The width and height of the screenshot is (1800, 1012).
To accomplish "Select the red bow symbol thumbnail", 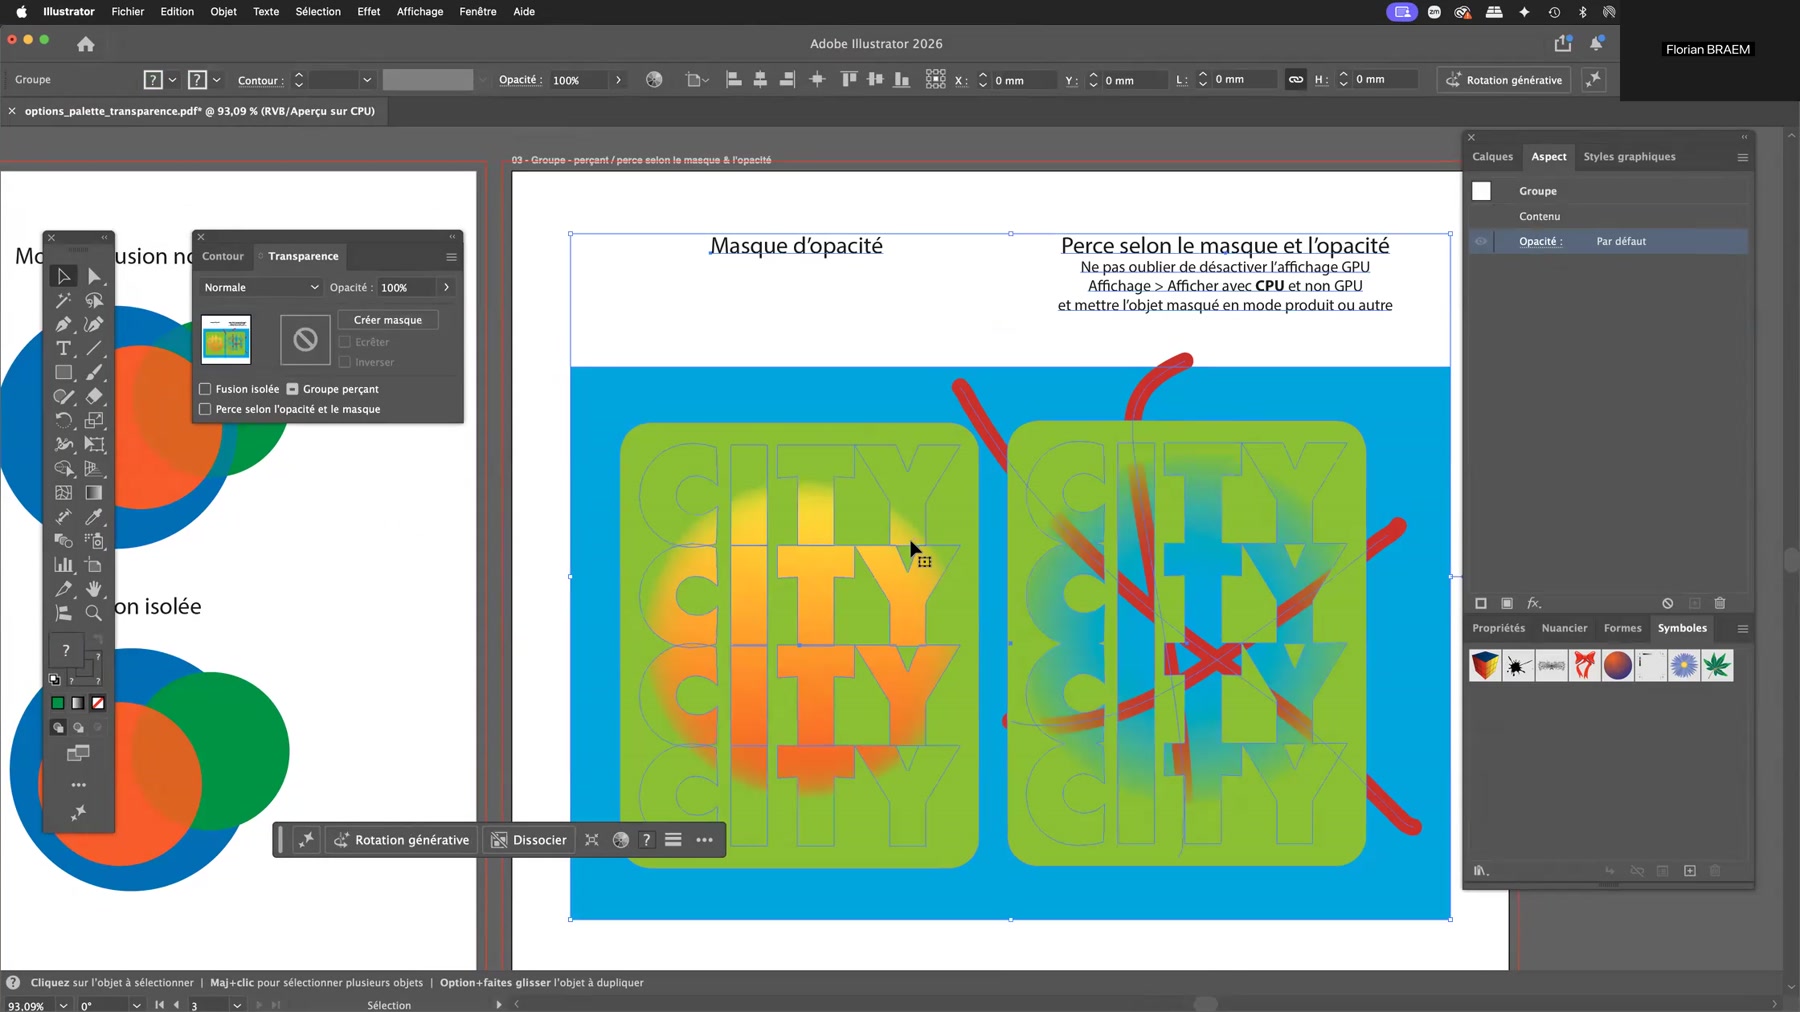I will coord(1584,665).
